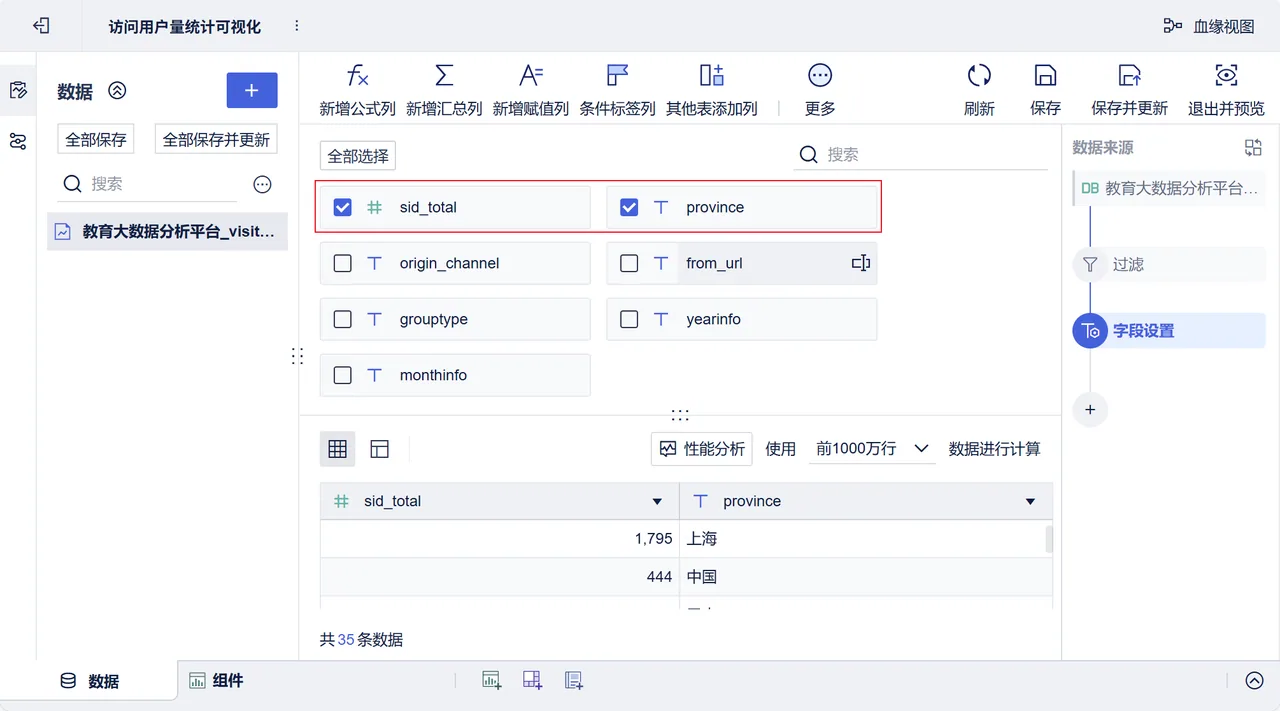The width and height of the screenshot is (1280, 711).
Task: Click 新增公式列 tool
Action: 358,90
